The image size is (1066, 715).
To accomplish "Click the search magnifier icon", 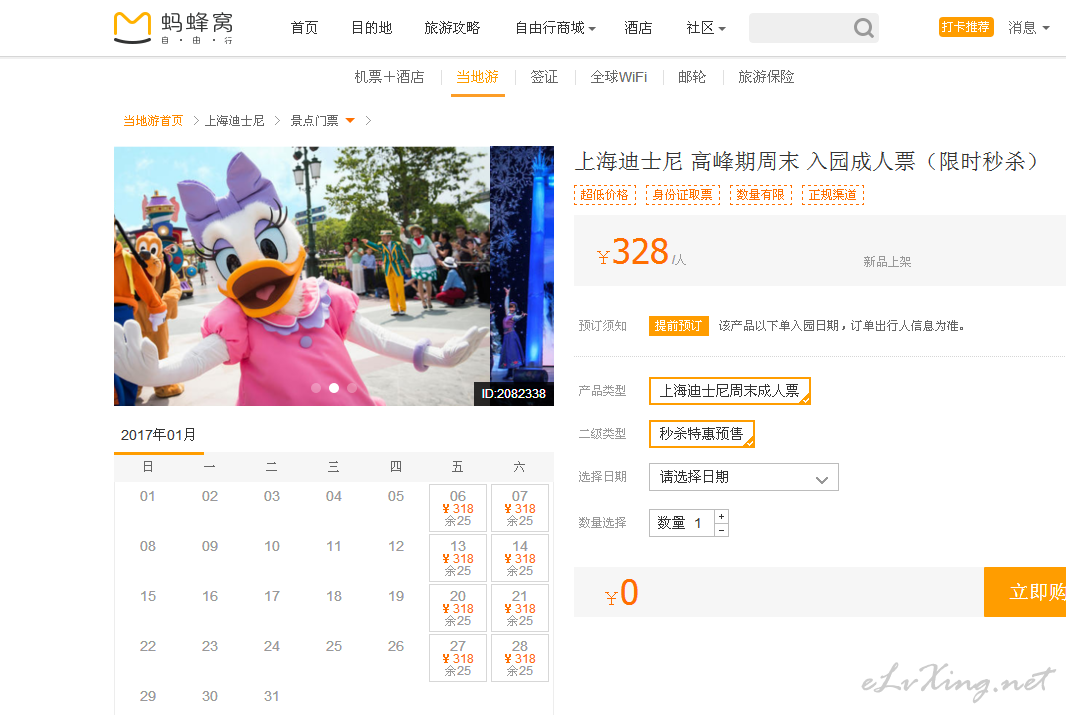I will pos(863,28).
